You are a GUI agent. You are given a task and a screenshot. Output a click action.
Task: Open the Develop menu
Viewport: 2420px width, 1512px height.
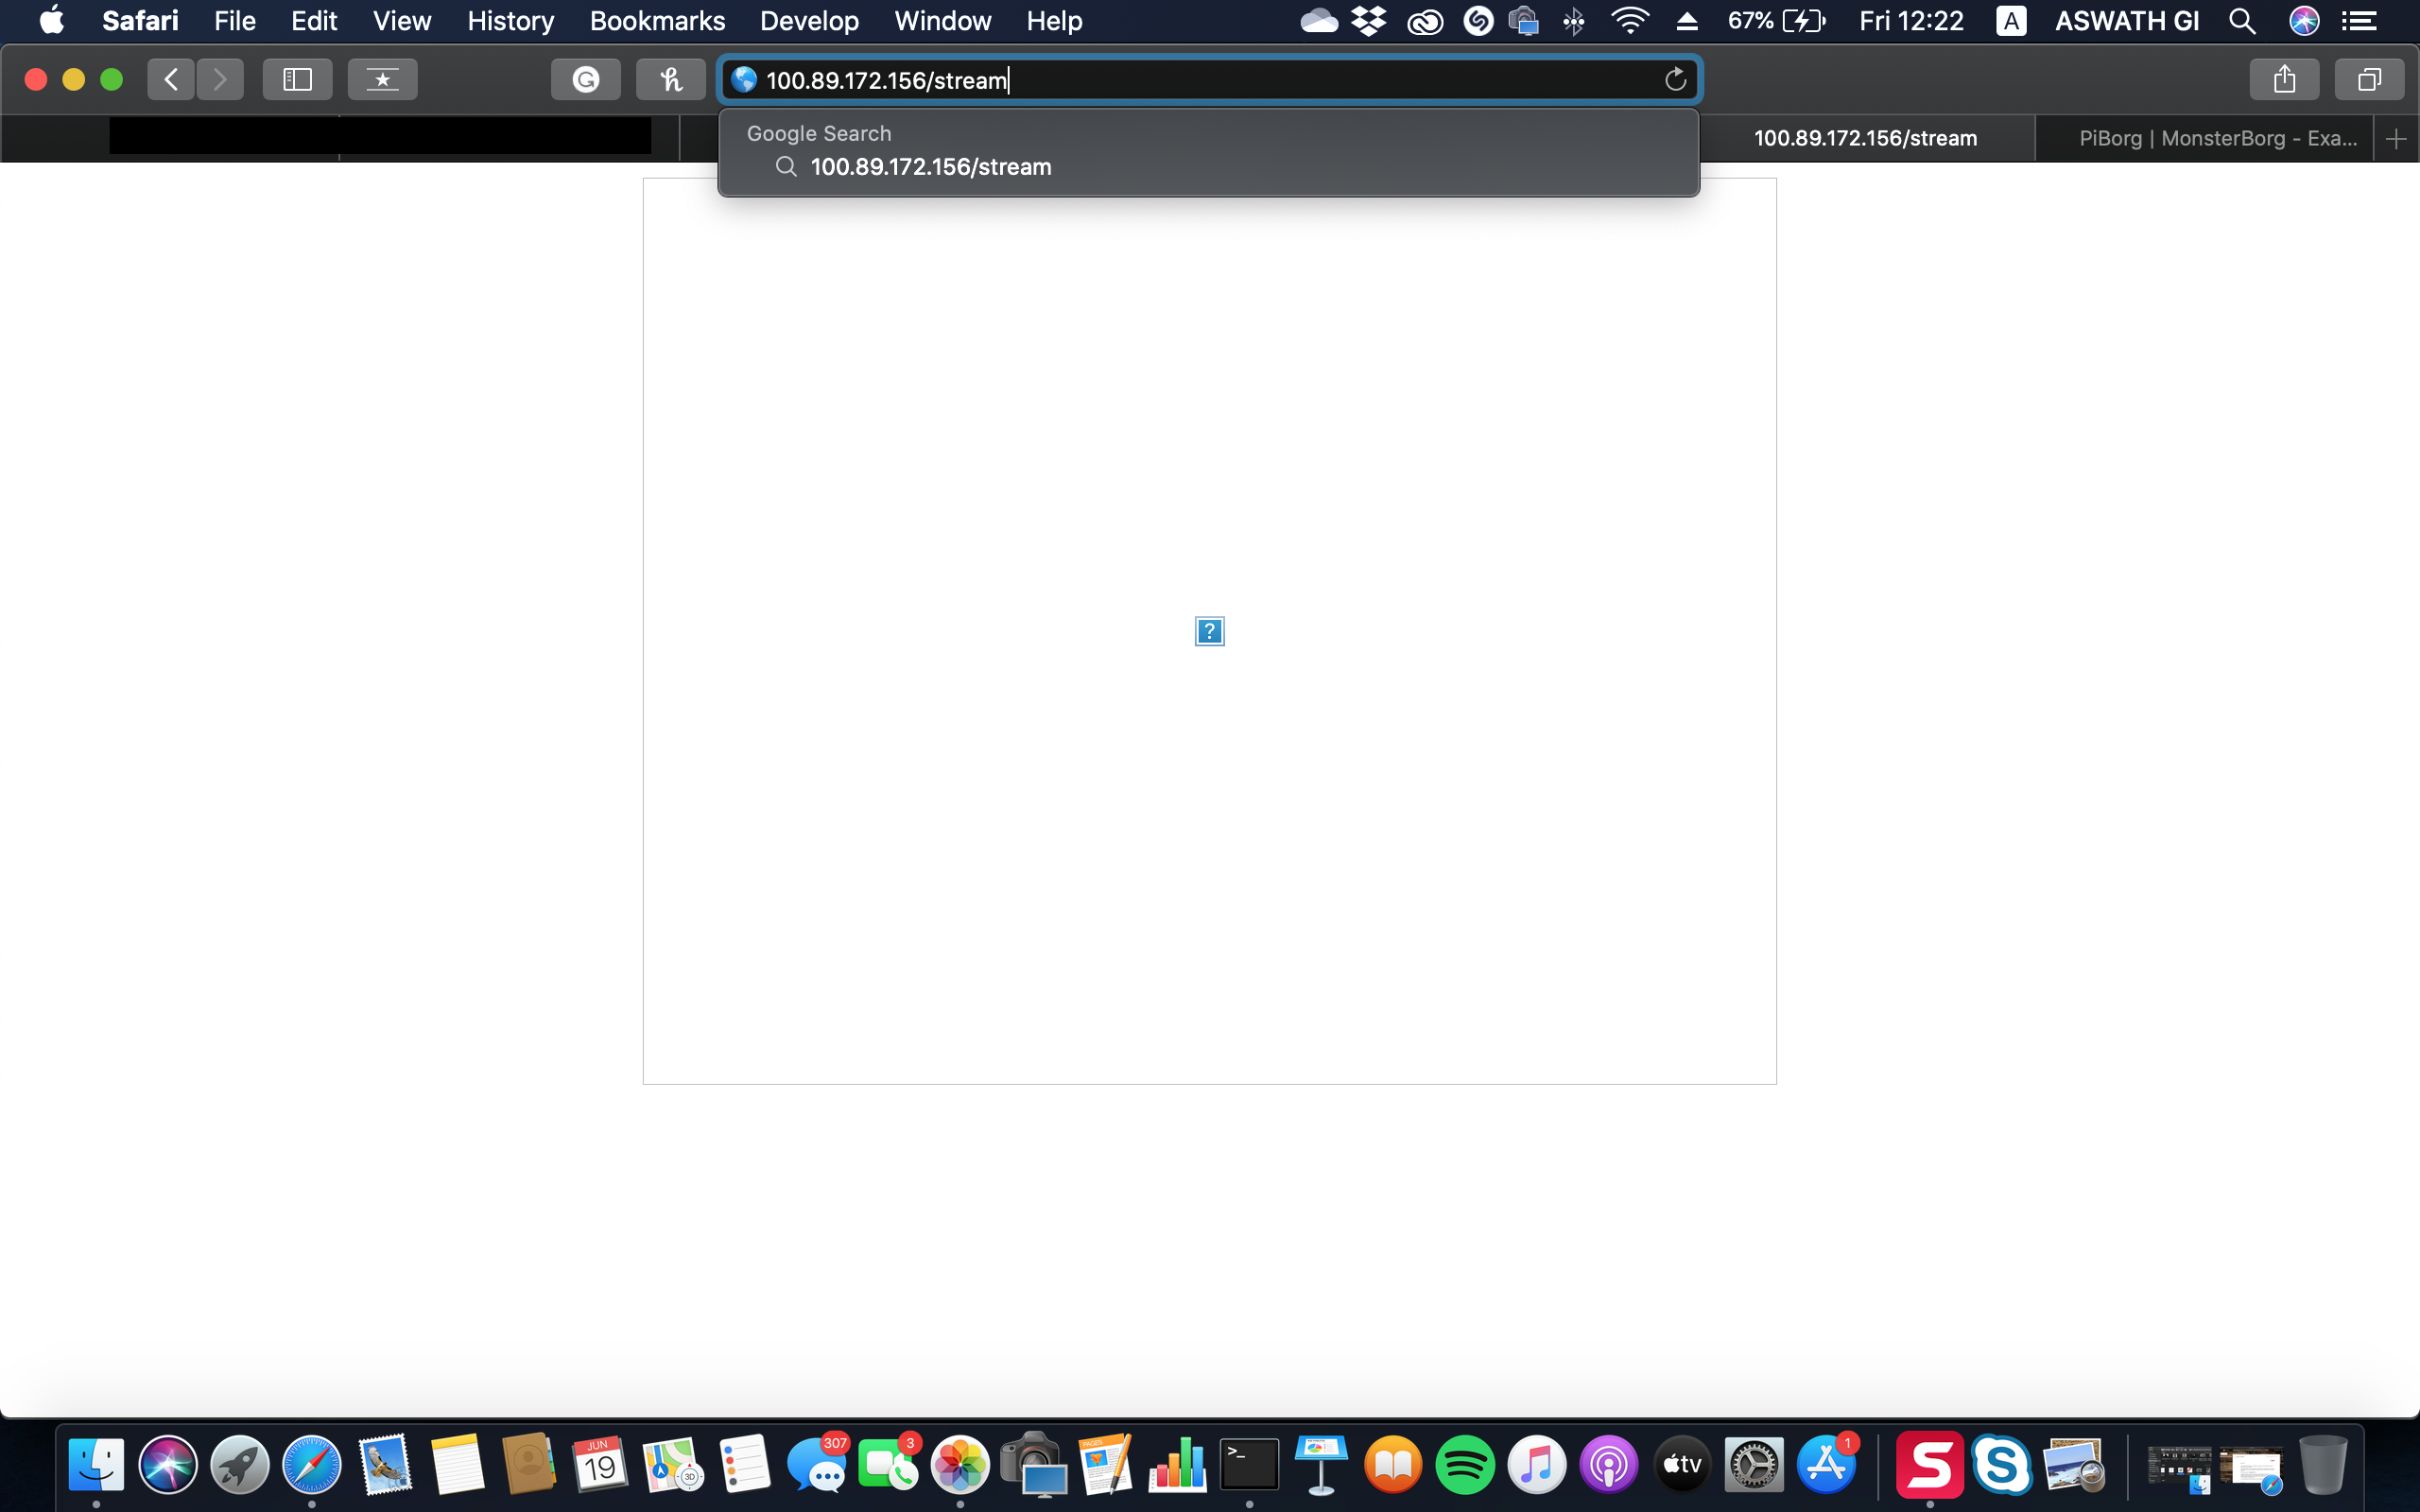809,21
